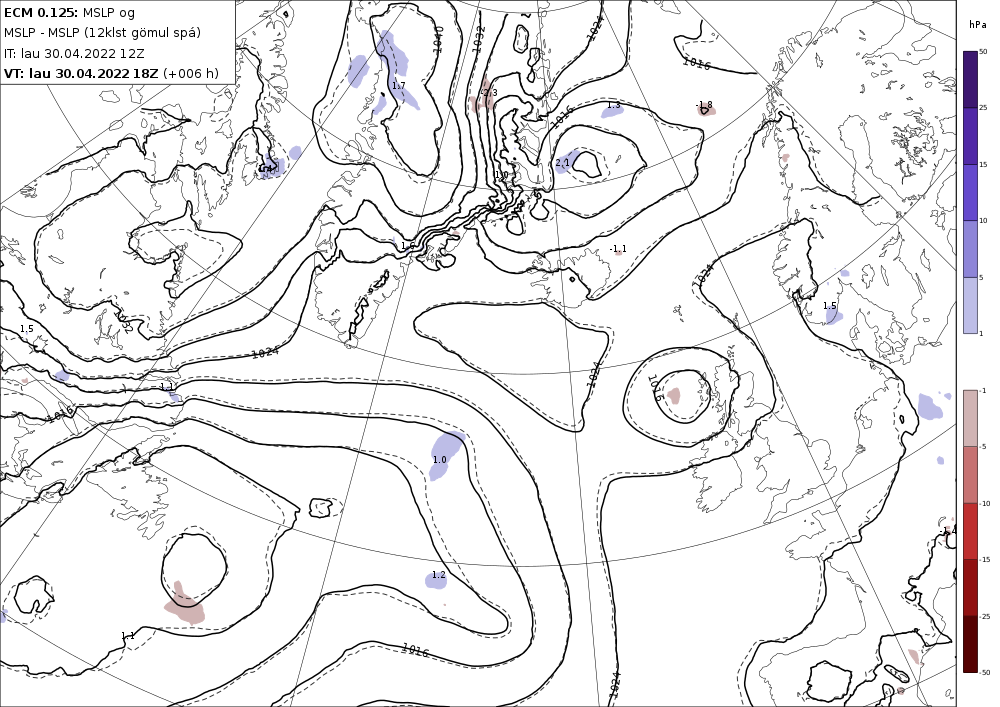
Task: Click the "(+006 h)" forecast lead label
Action: (191, 73)
